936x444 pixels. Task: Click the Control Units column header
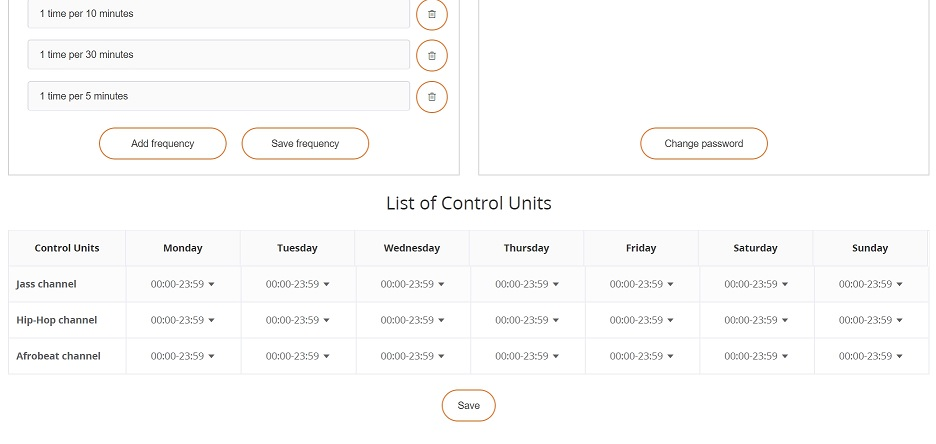[67, 248]
